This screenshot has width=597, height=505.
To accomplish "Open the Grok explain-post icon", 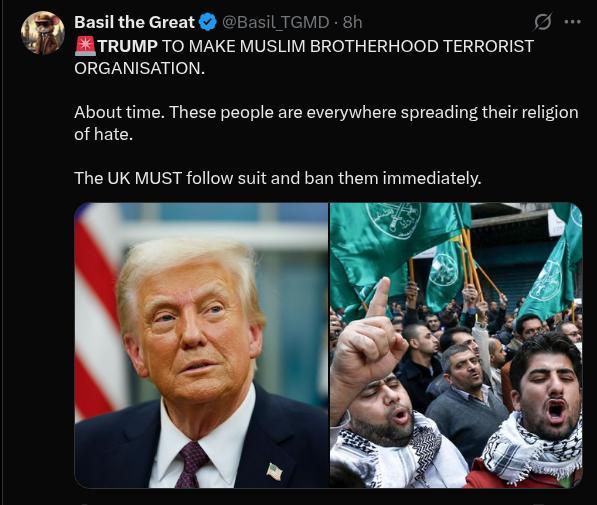I will tap(542, 22).
